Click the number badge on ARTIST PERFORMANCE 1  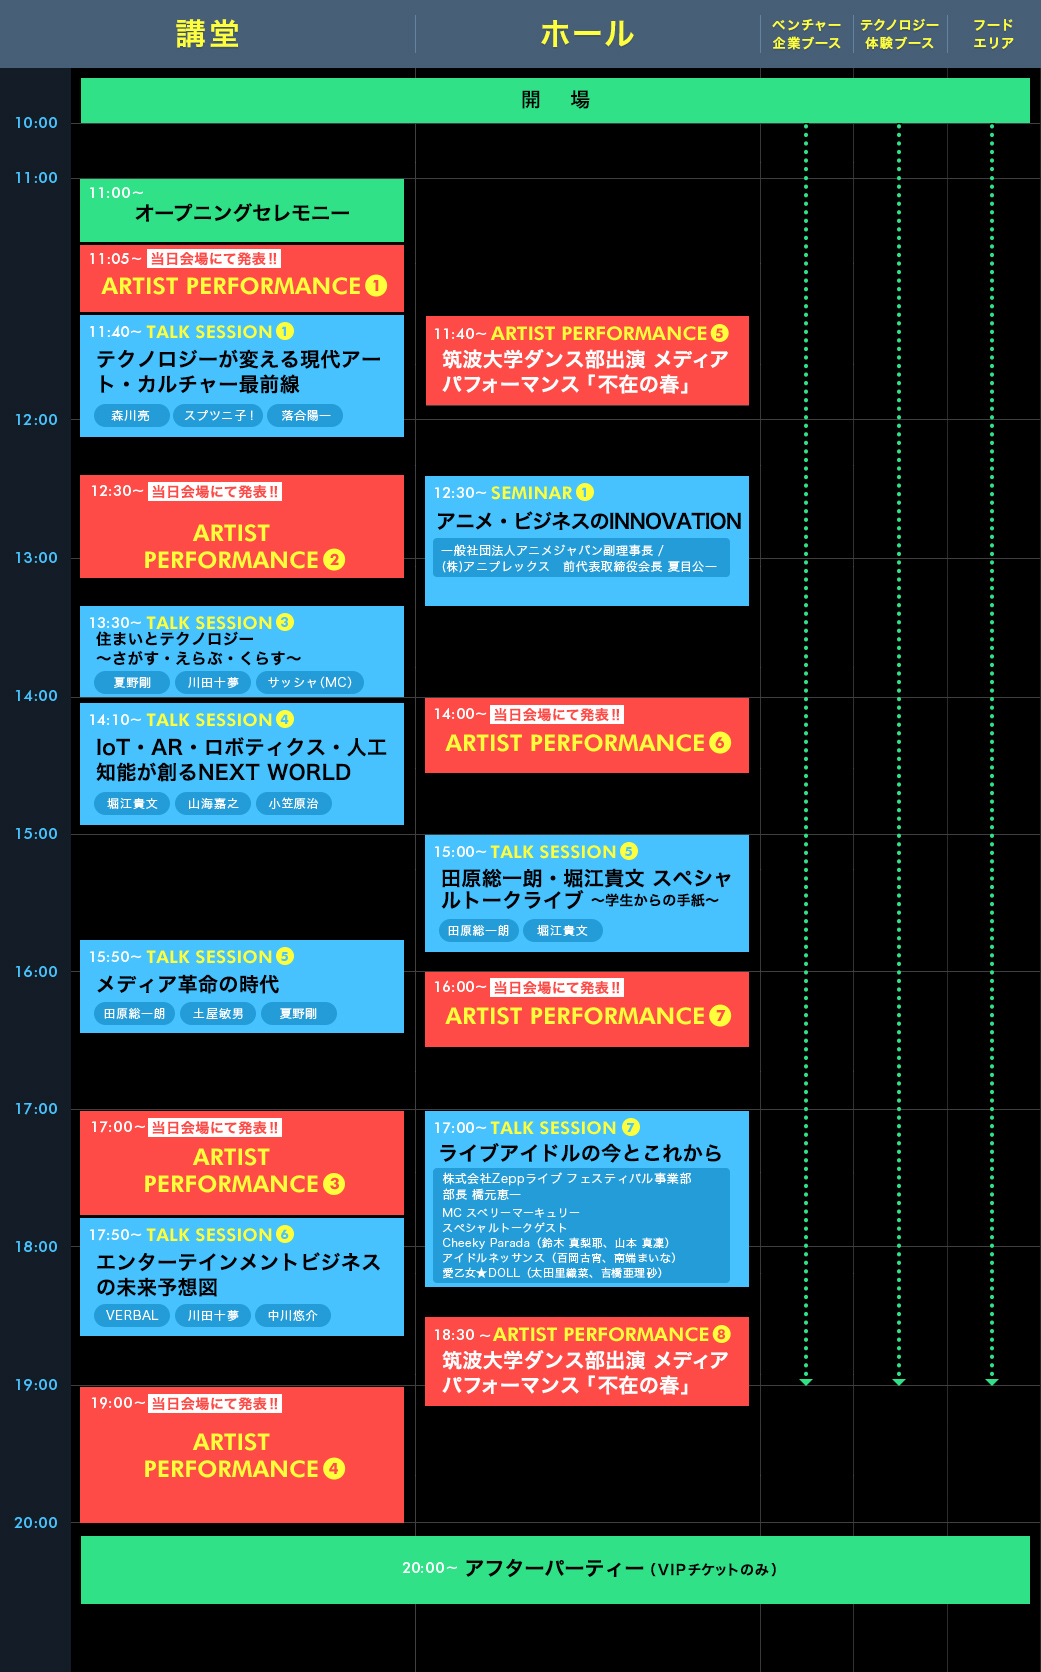click(x=376, y=286)
